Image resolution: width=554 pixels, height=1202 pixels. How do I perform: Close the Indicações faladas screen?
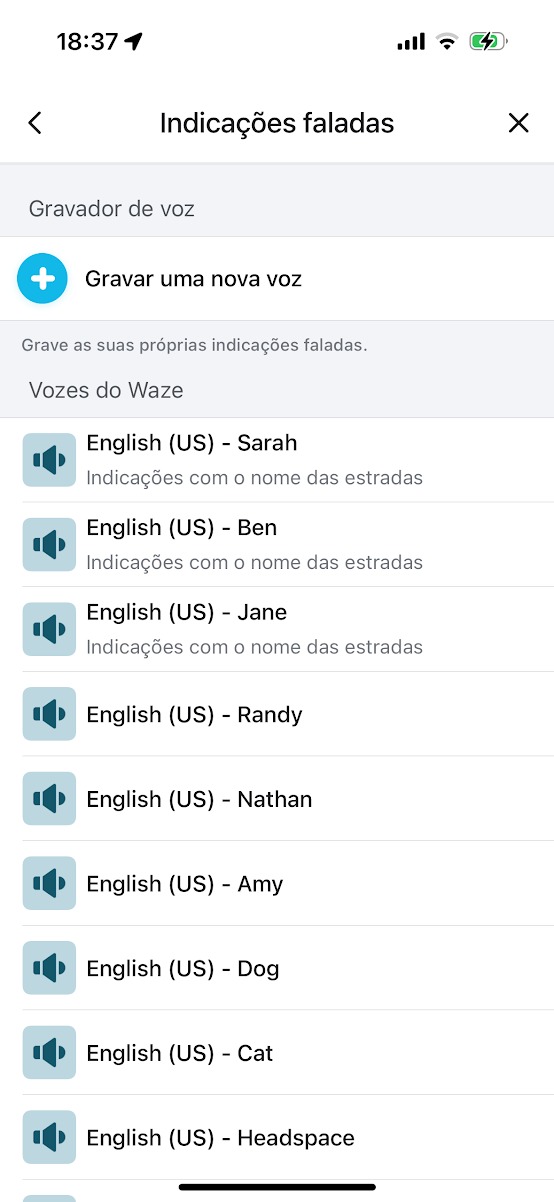[518, 123]
